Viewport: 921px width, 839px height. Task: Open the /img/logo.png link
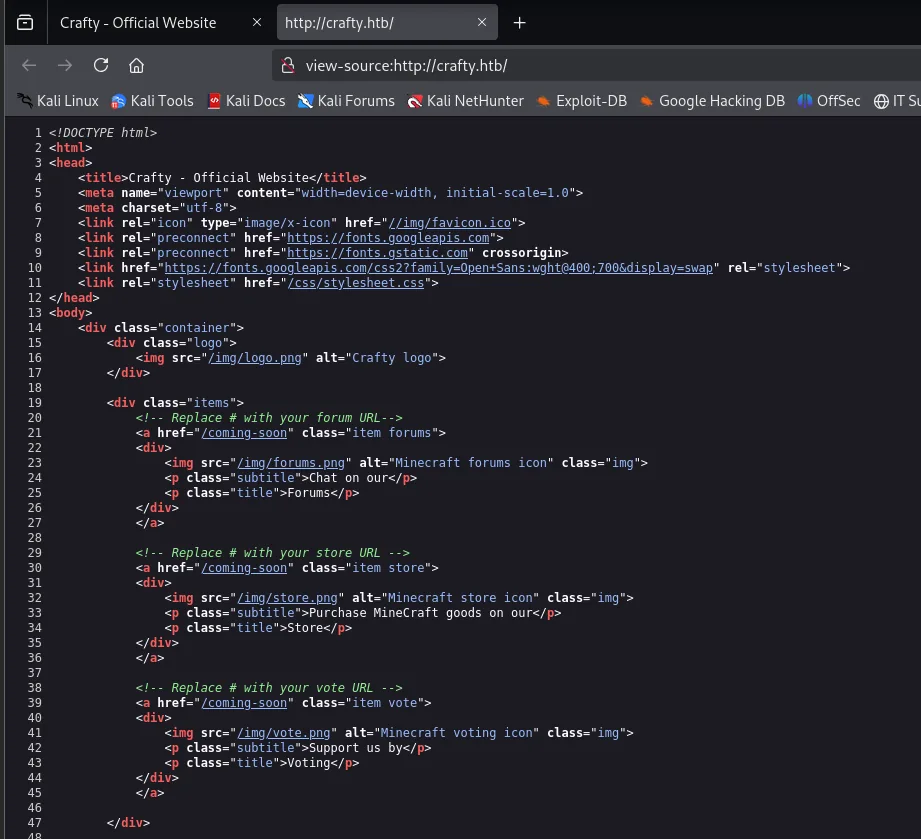(255, 358)
